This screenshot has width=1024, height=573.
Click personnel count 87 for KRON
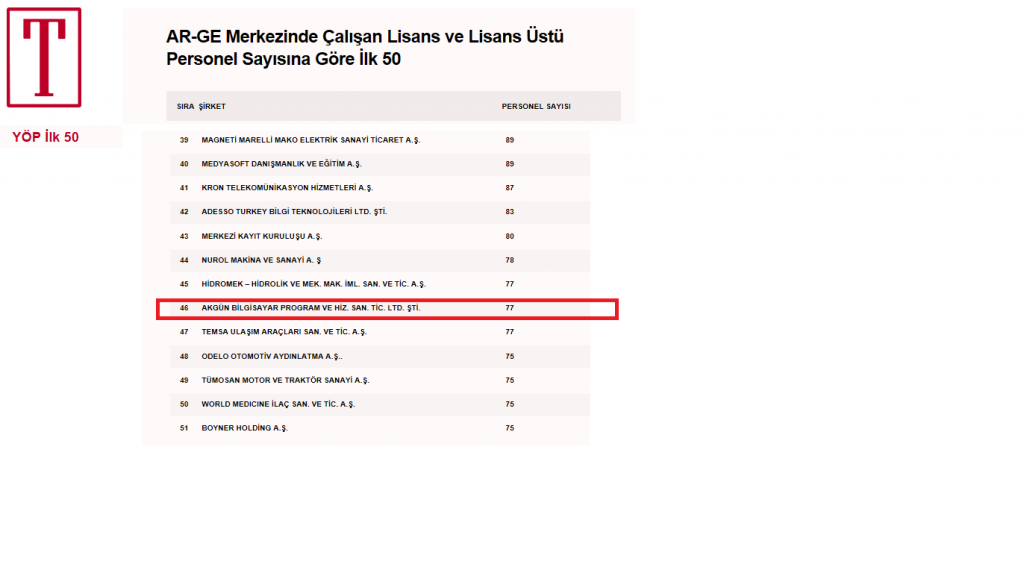(509, 188)
